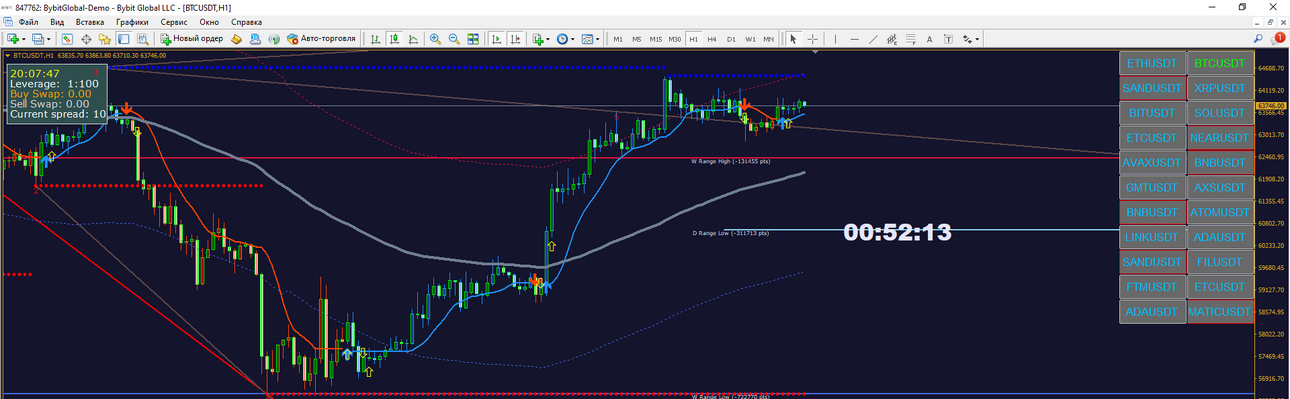
Task: Switch to GMTUSDT symbol button
Action: point(1152,187)
